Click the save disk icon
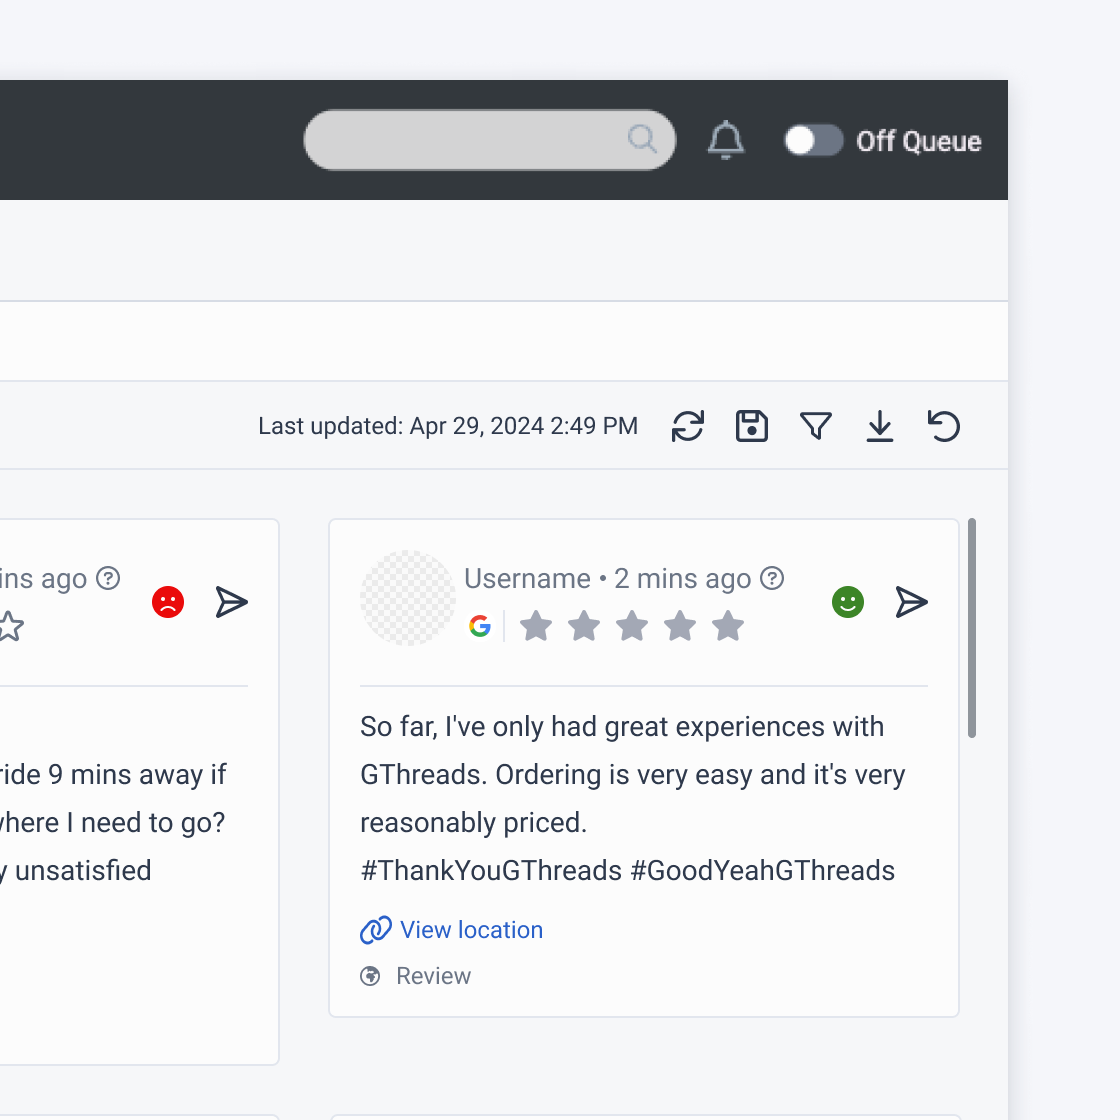 click(752, 426)
